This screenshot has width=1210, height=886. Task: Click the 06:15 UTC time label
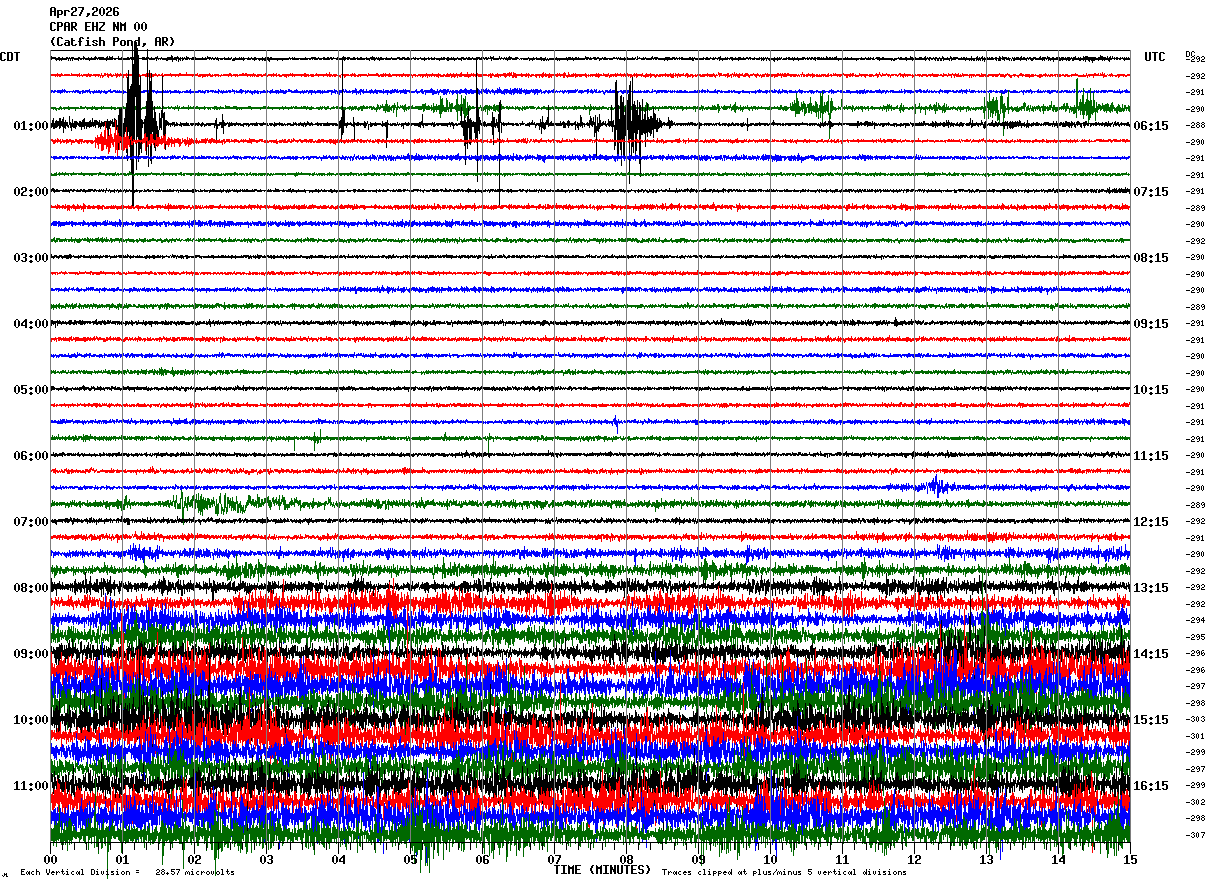point(1150,126)
